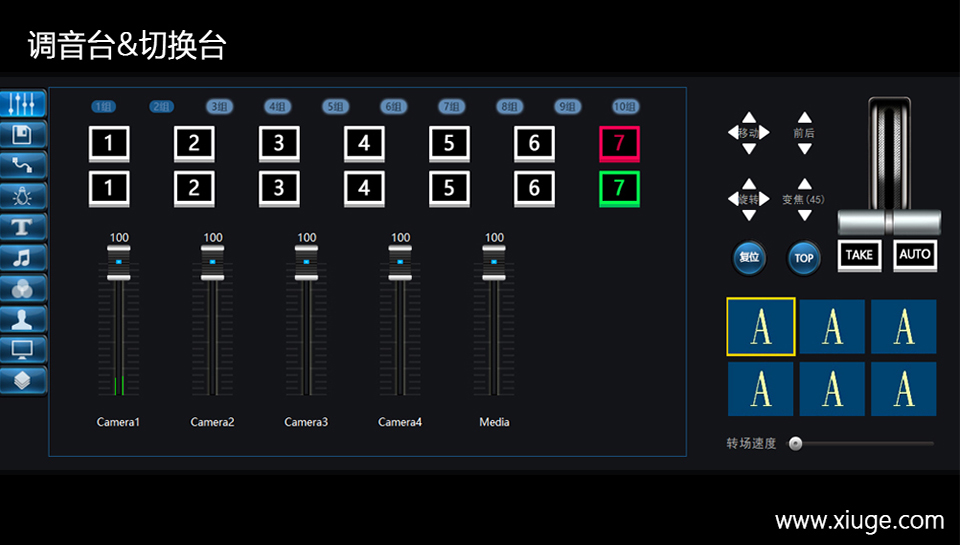Click the right arrow of 移动 control

click(765, 133)
